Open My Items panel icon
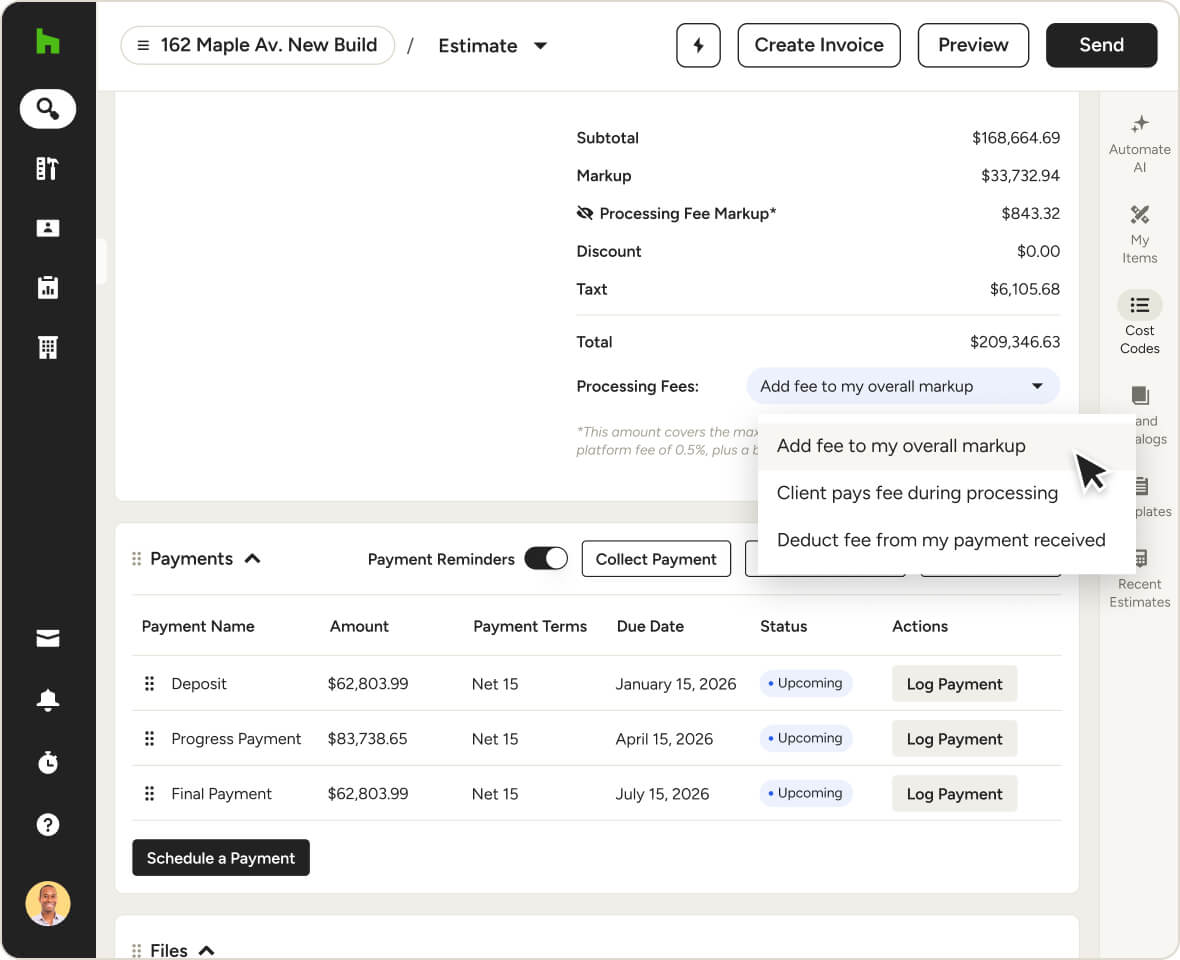1180x960 pixels. click(x=1139, y=215)
